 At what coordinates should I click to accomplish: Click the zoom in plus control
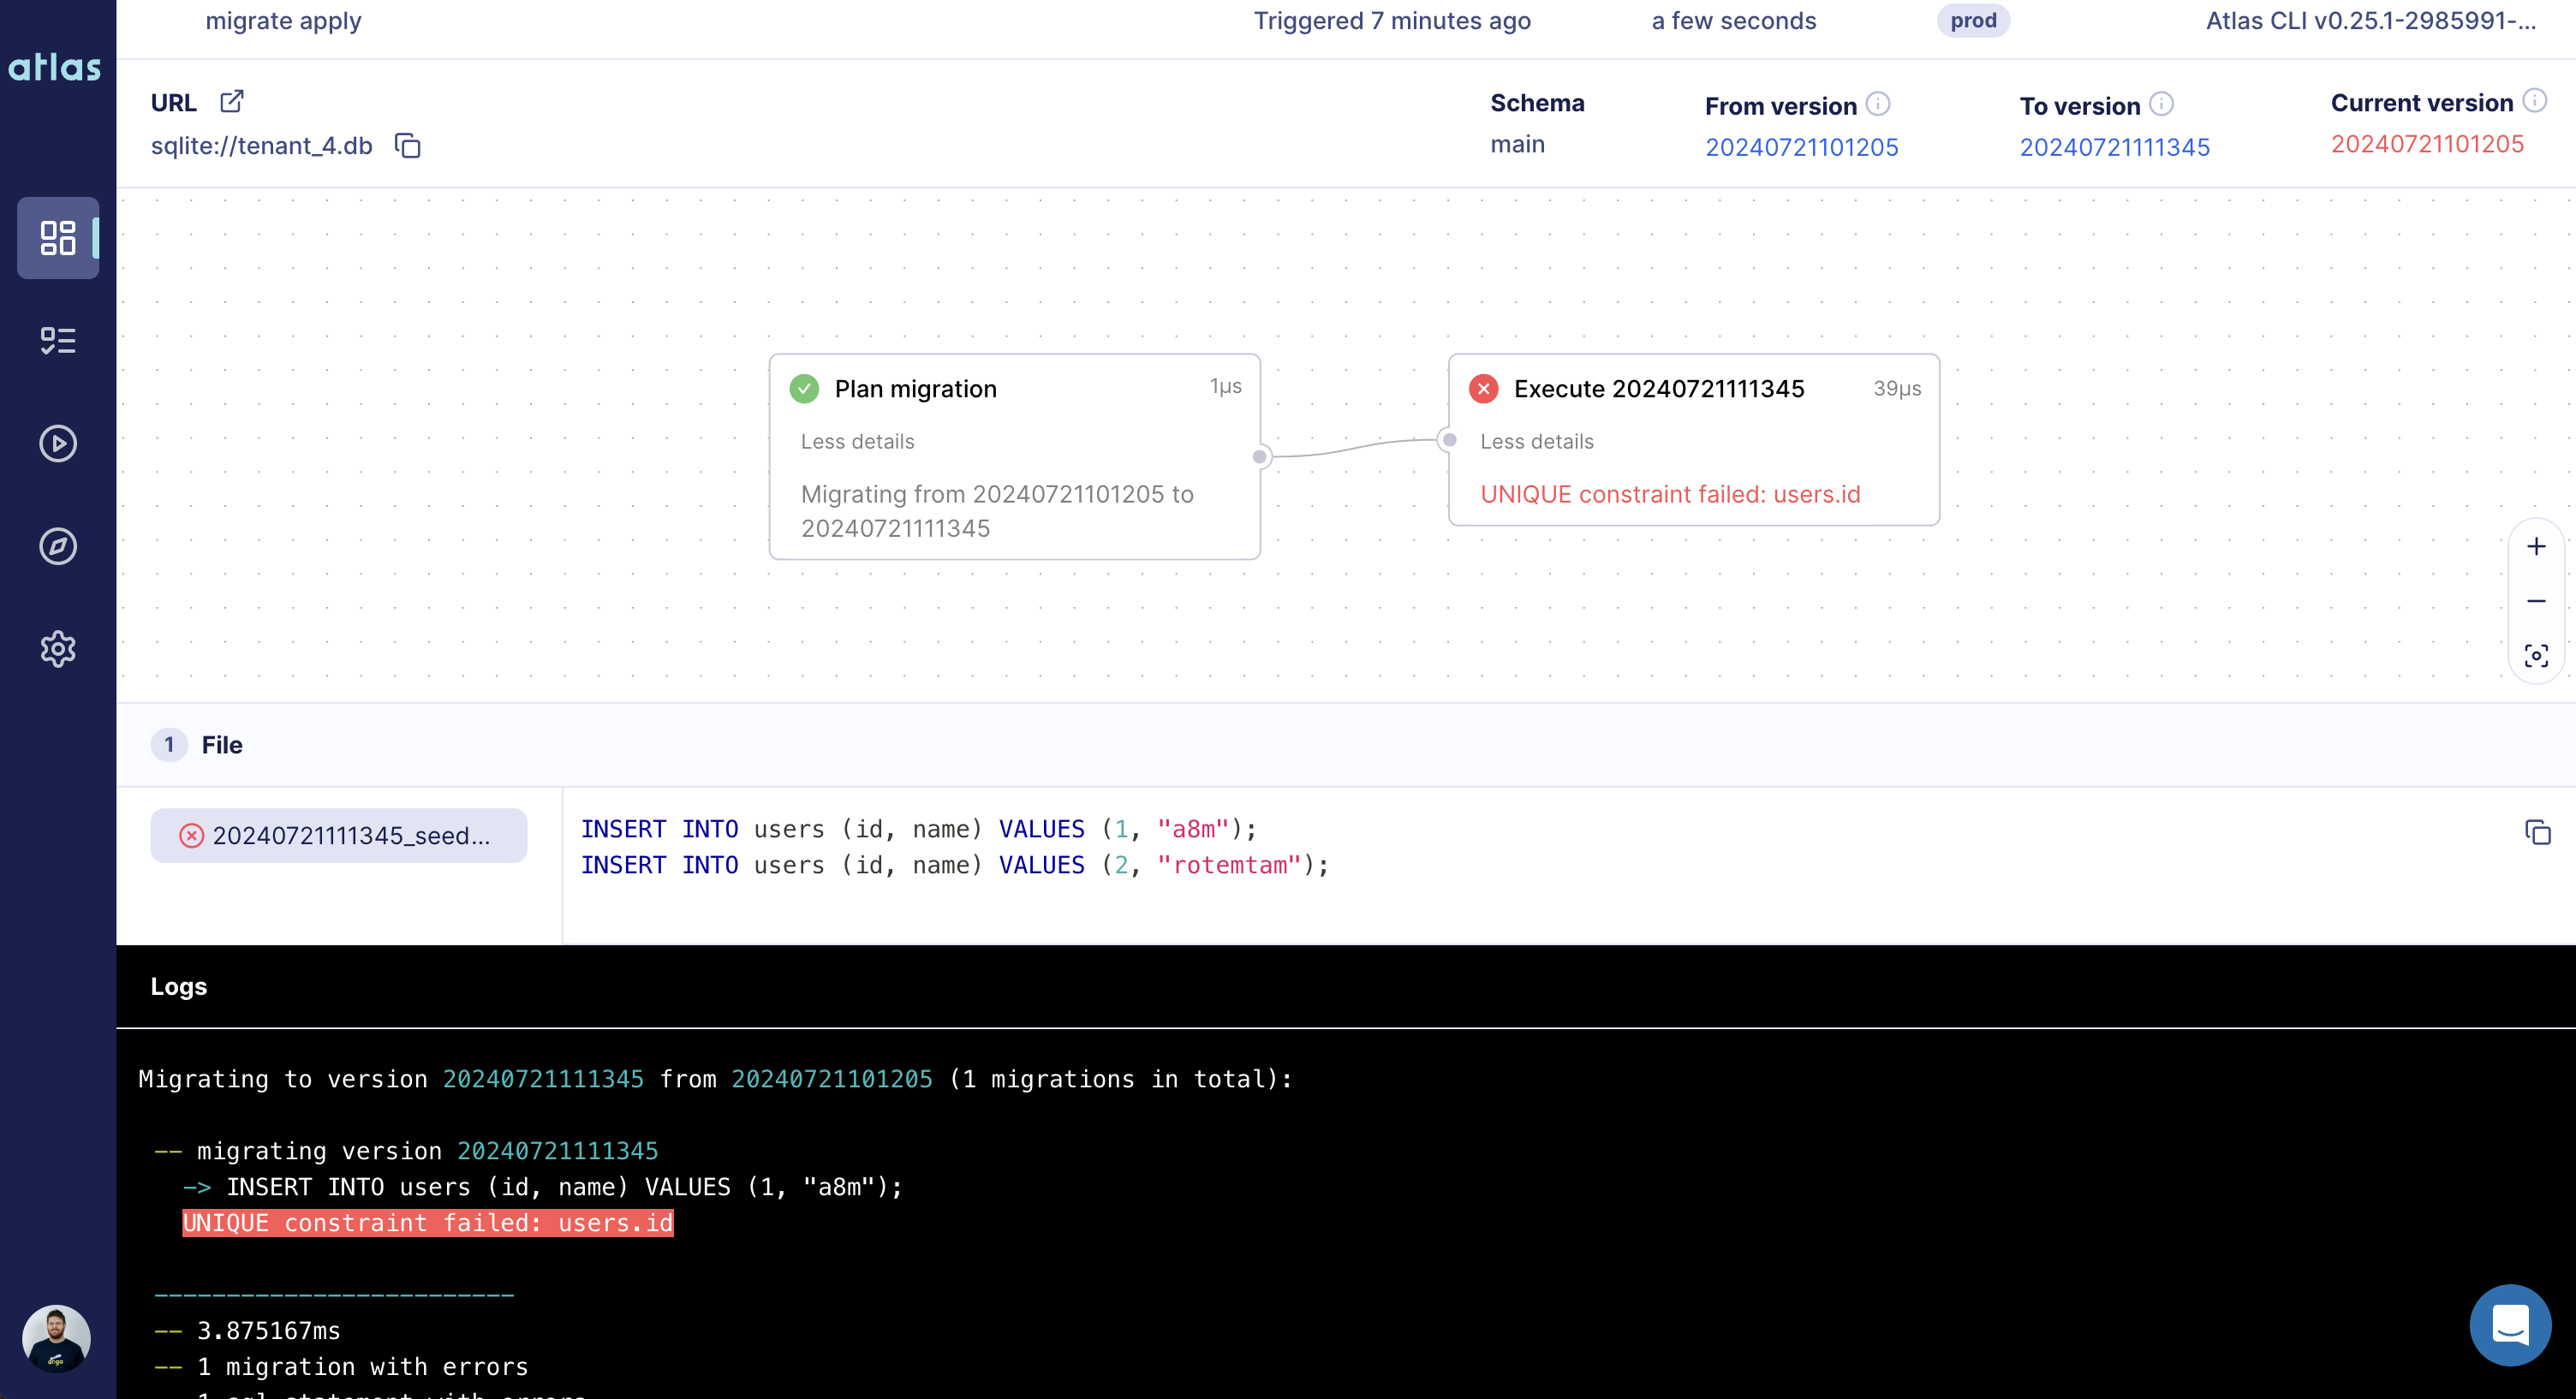pos(2537,546)
